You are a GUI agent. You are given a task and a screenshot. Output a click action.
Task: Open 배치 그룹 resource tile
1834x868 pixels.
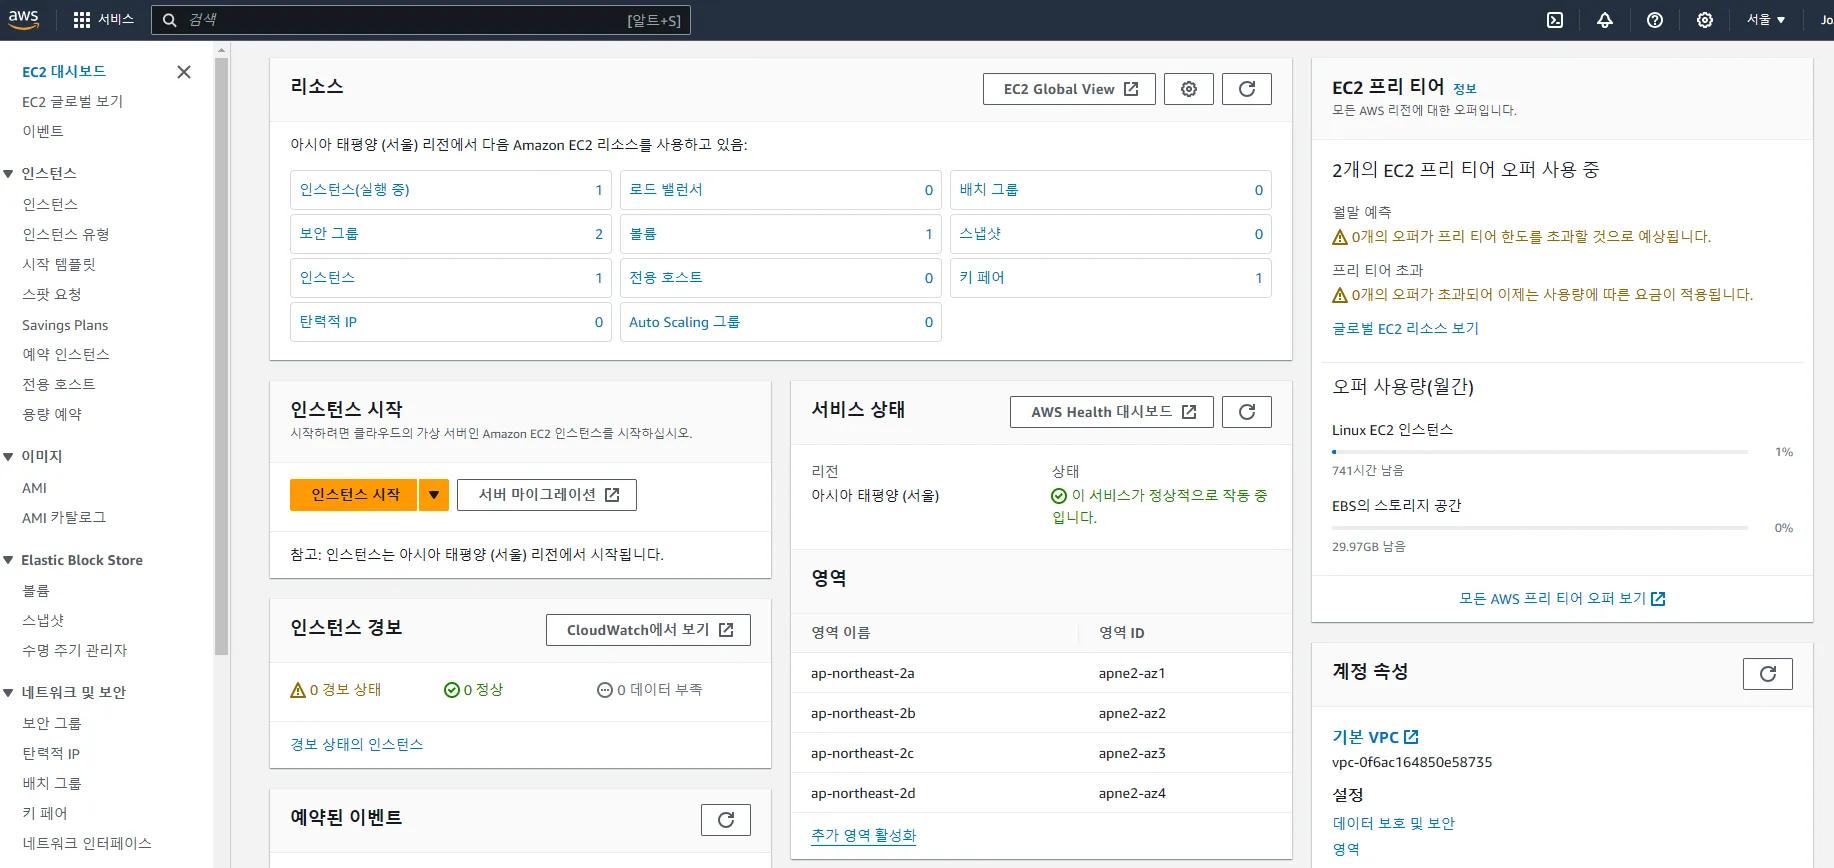coord(1111,190)
